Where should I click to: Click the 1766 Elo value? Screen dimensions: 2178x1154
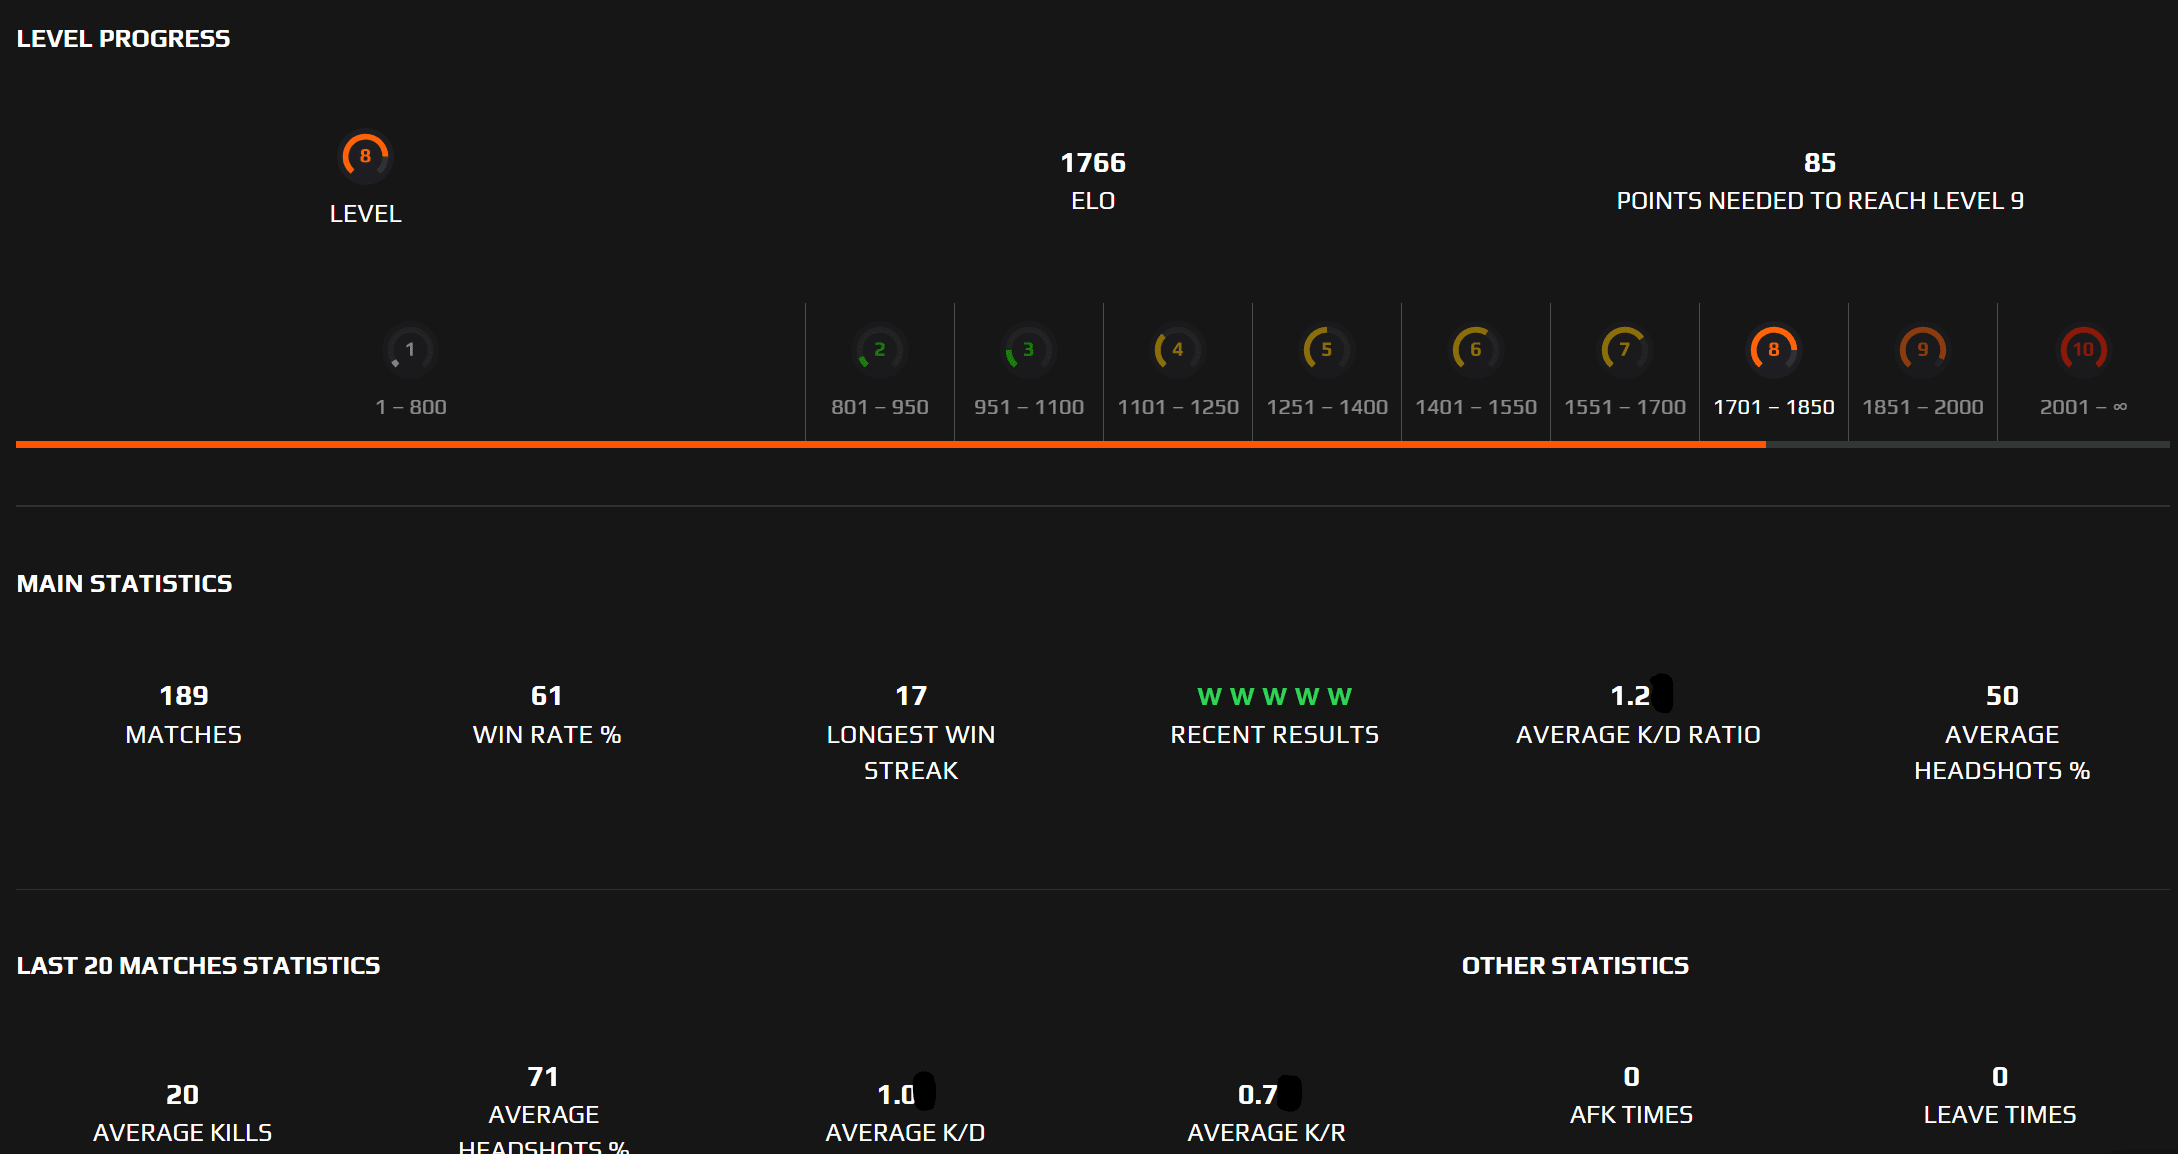coord(1093,163)
